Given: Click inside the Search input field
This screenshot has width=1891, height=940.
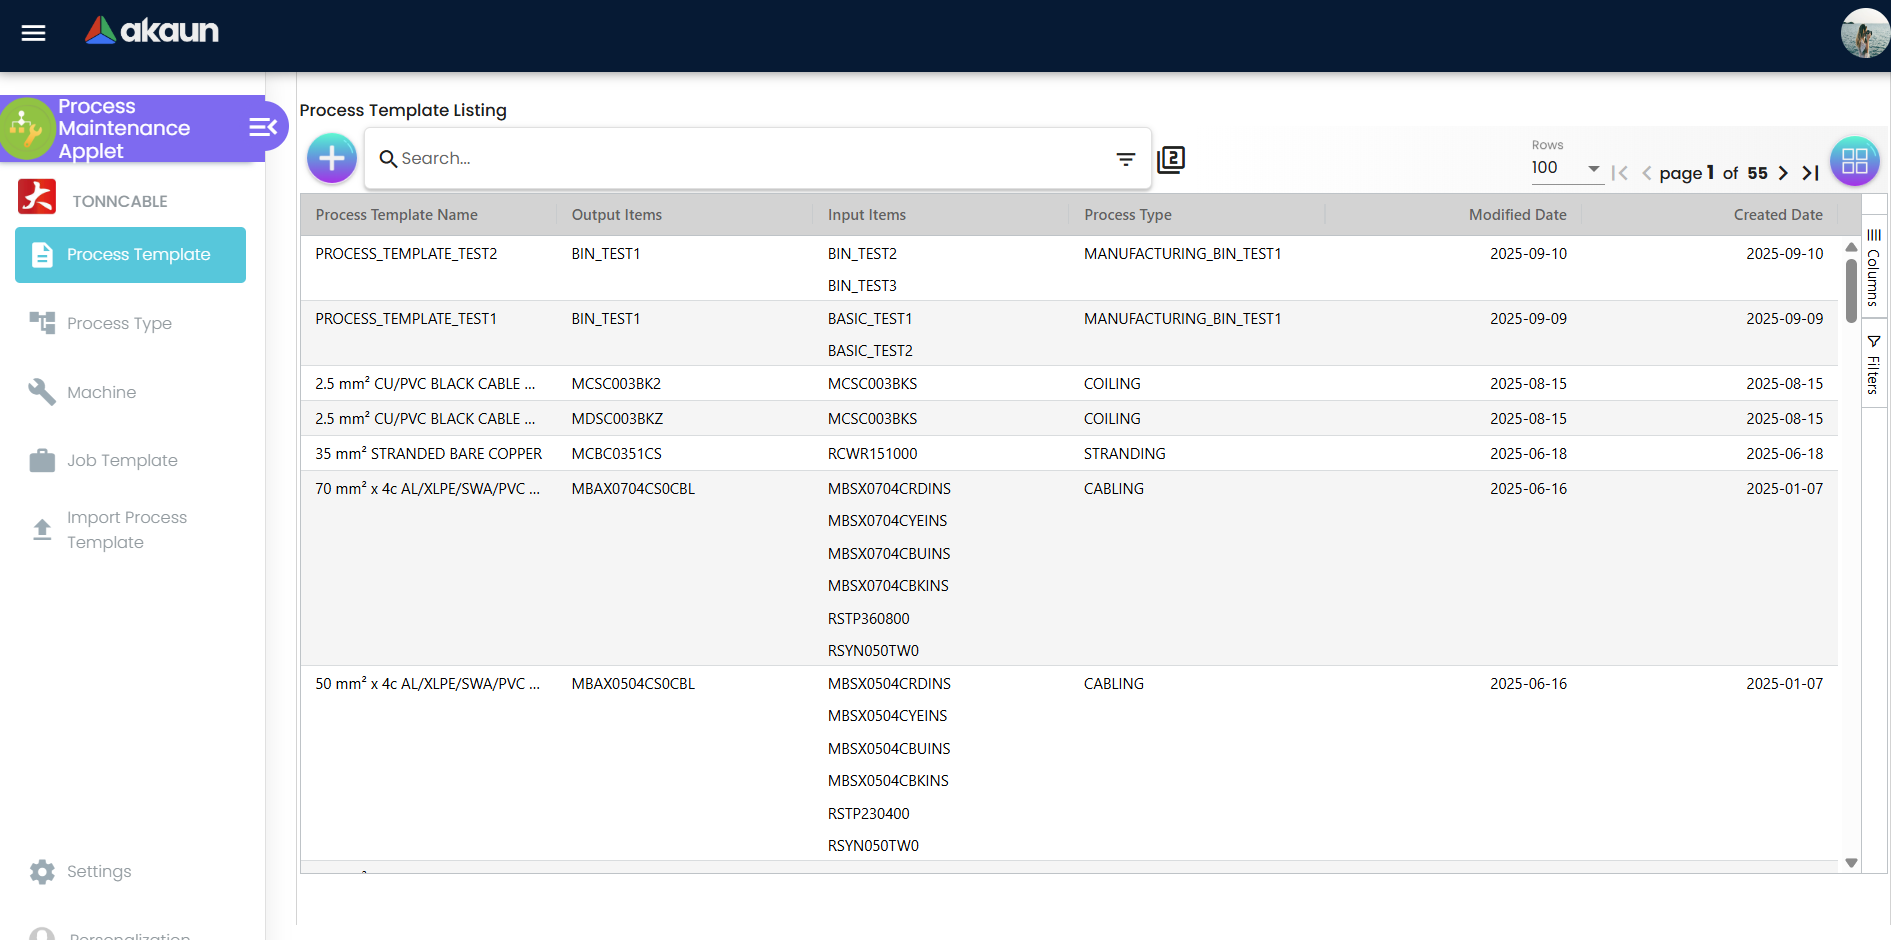Looking at the screenshot, I should click(x=700, y=158).
